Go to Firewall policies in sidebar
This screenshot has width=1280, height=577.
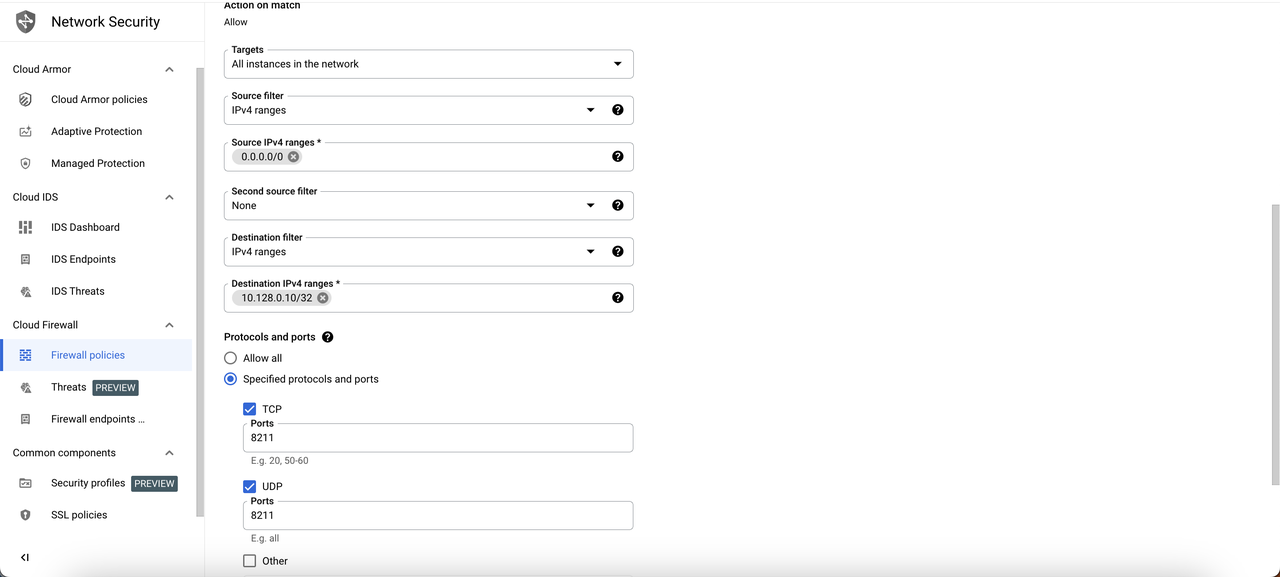click(88, 355)
